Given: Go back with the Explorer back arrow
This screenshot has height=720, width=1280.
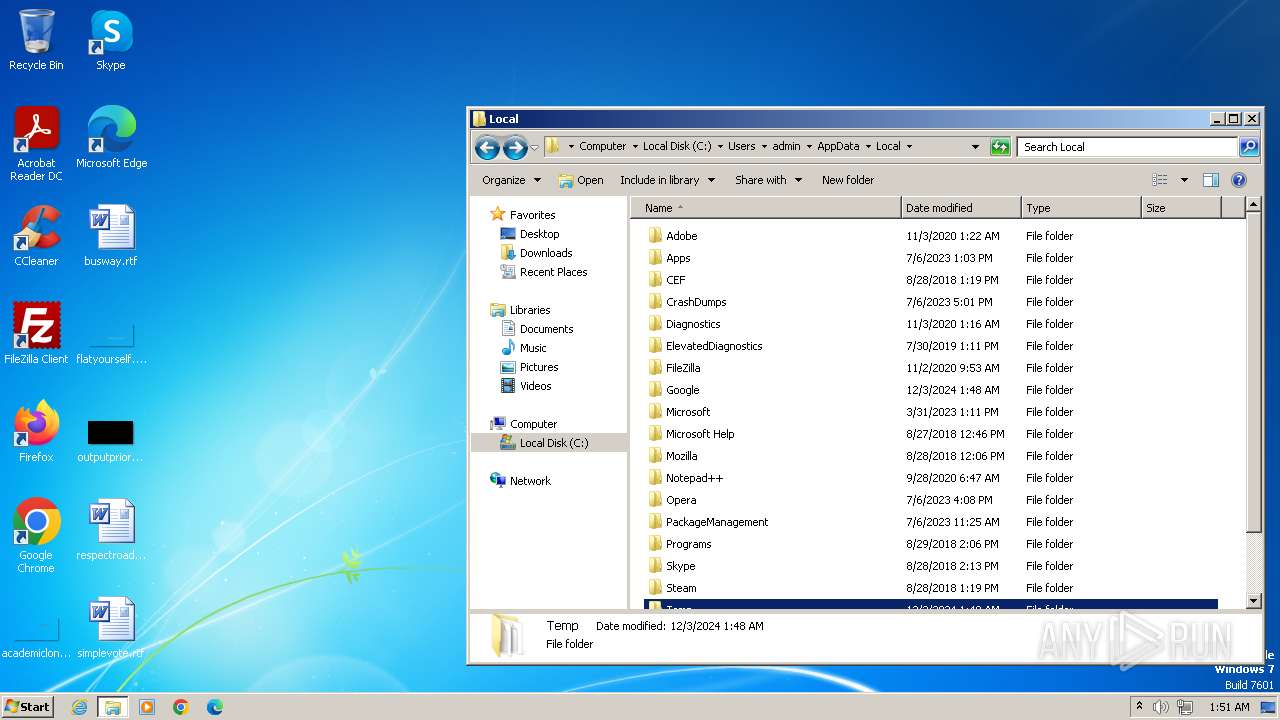Looking at the screenshot, I should 487,148.
